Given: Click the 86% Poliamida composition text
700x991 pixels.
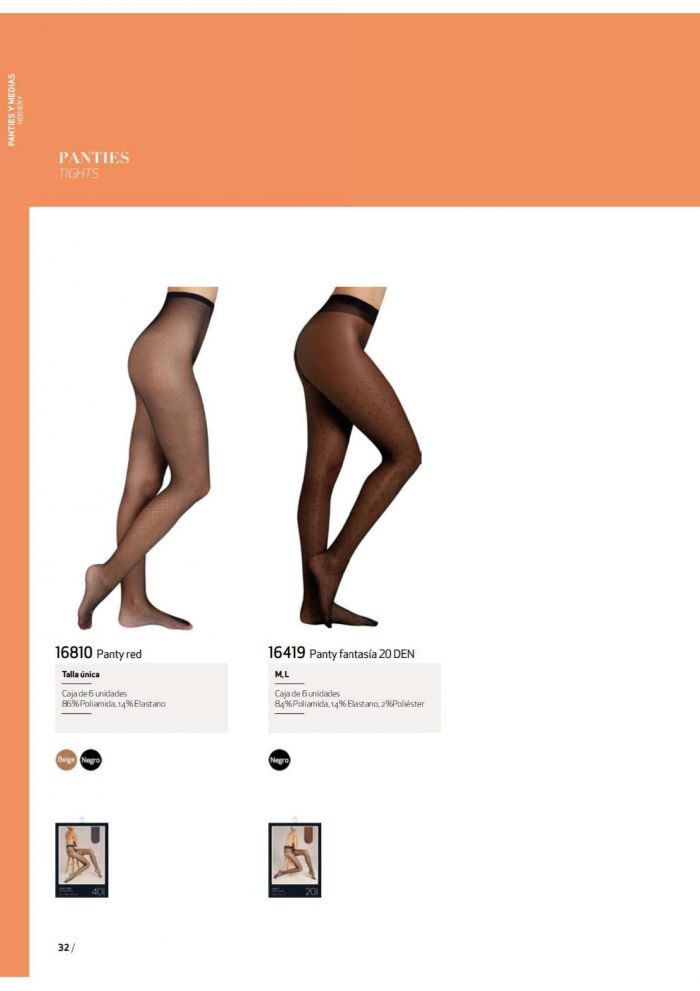Looking at the screenshot, I should [114, 703].
